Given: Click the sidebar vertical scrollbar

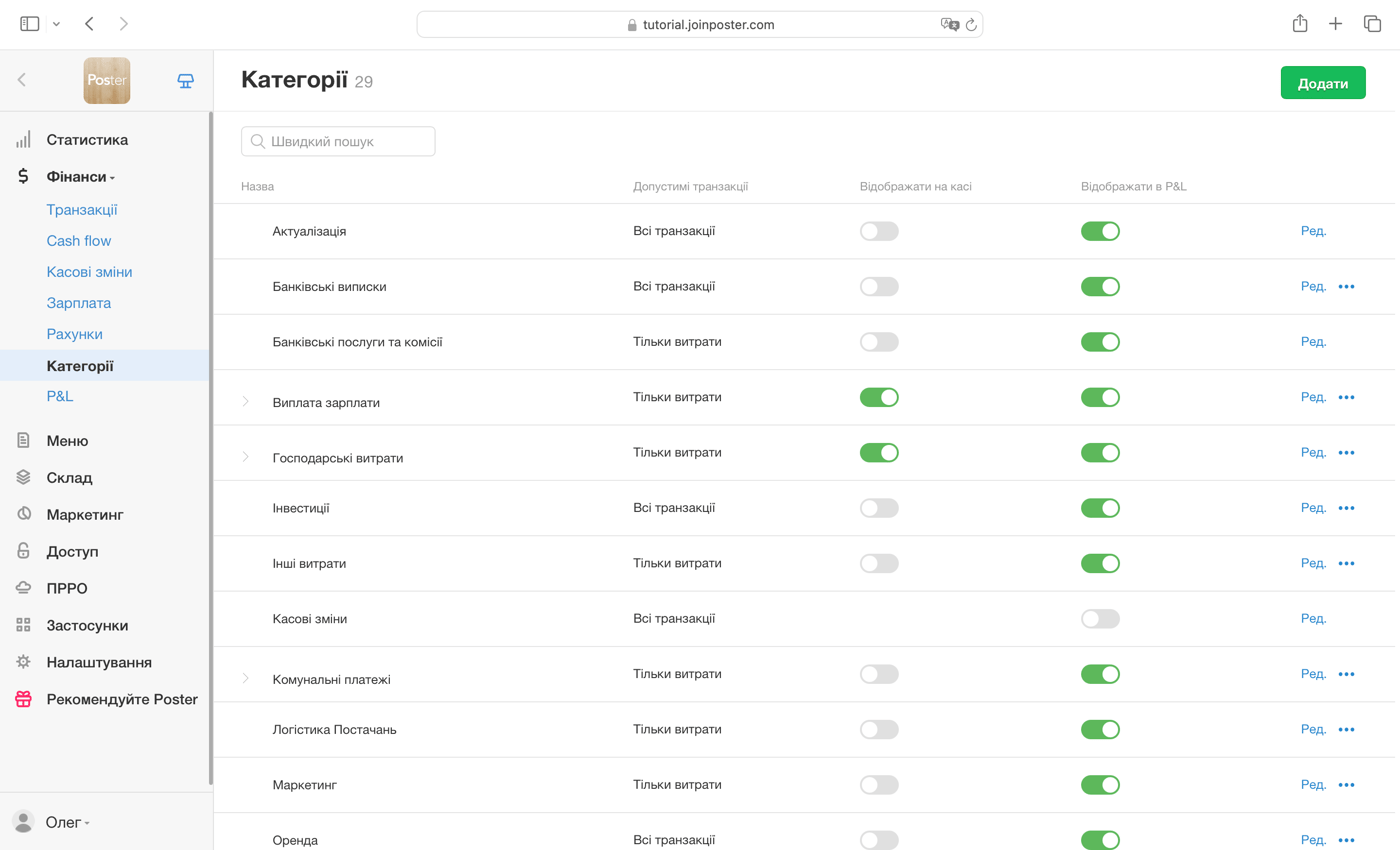Looking at the screenshot, I should pyautogui.click(x=210, y=448).
